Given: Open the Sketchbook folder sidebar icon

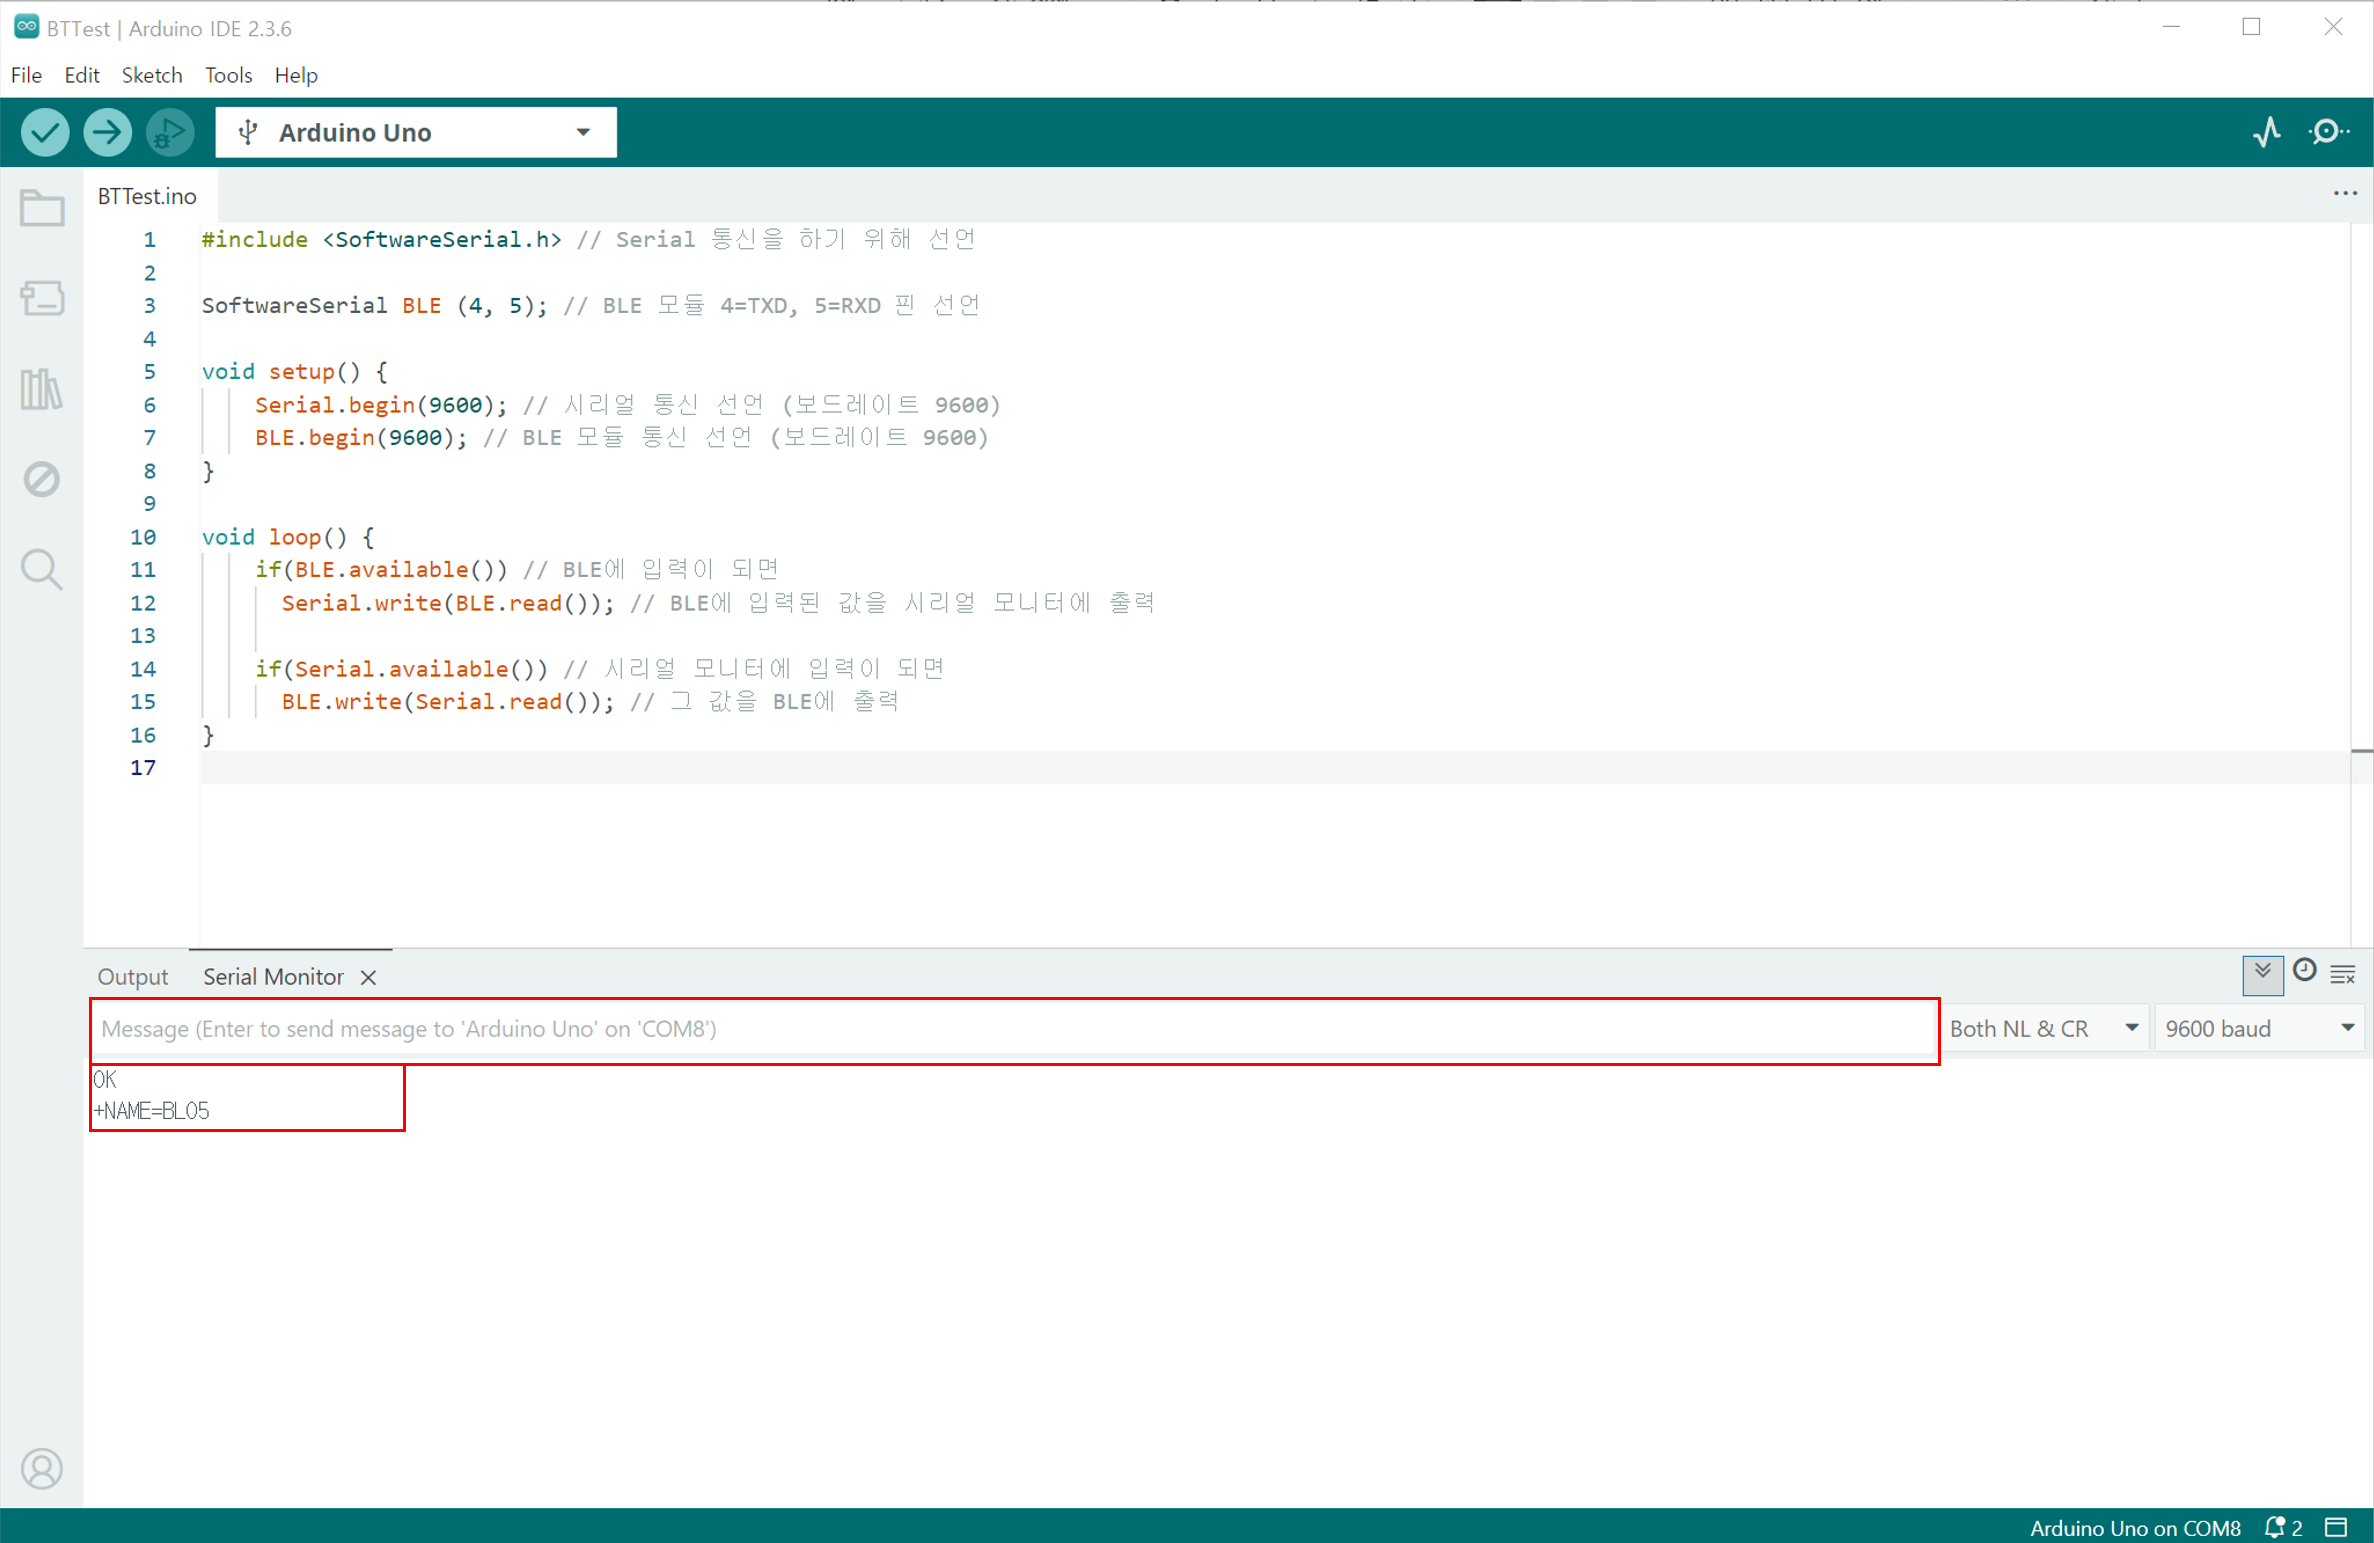Looking at the screenshot, I should [41, 208].
